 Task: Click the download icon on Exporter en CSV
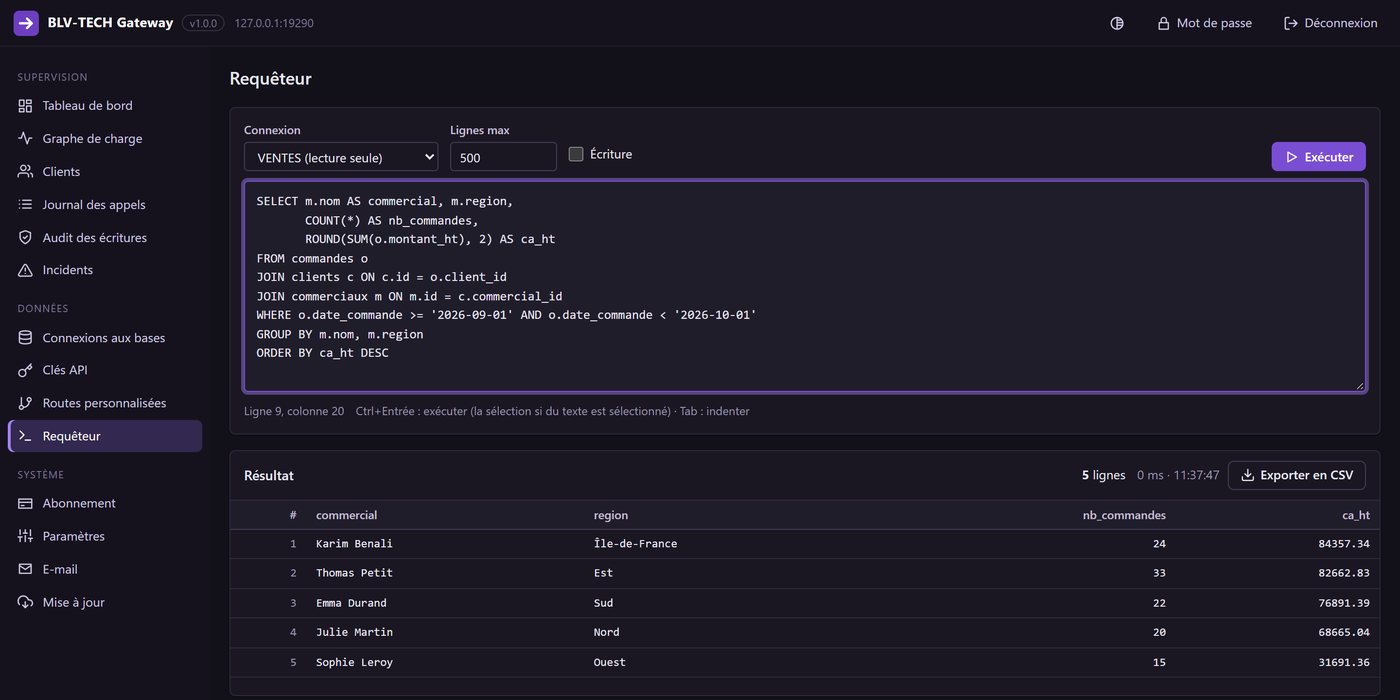[1247, 475]
